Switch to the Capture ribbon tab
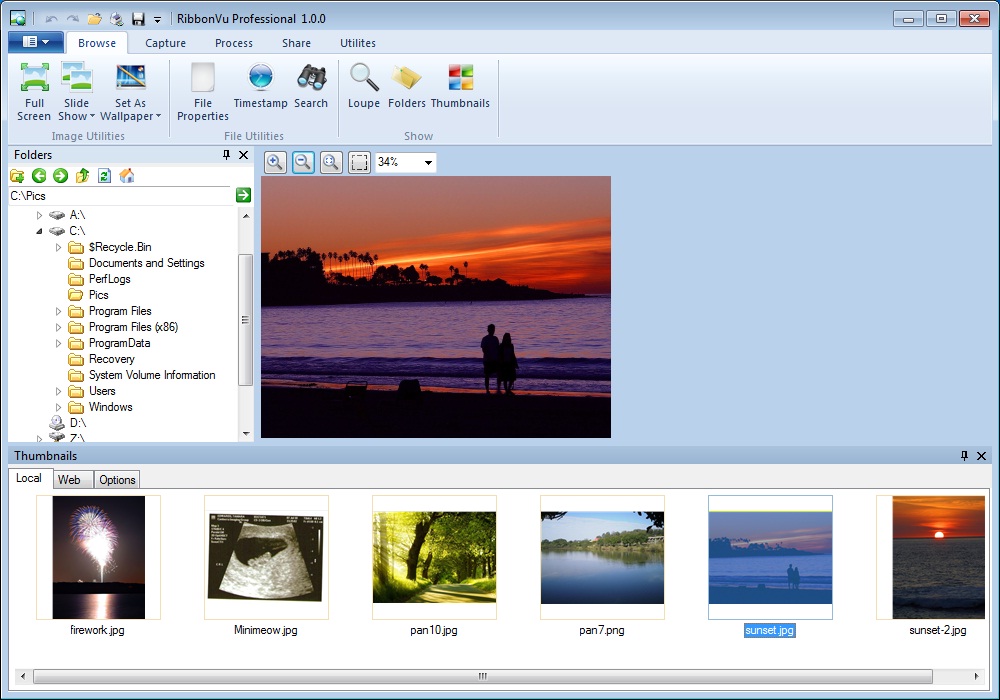 [x=165, y=43]
